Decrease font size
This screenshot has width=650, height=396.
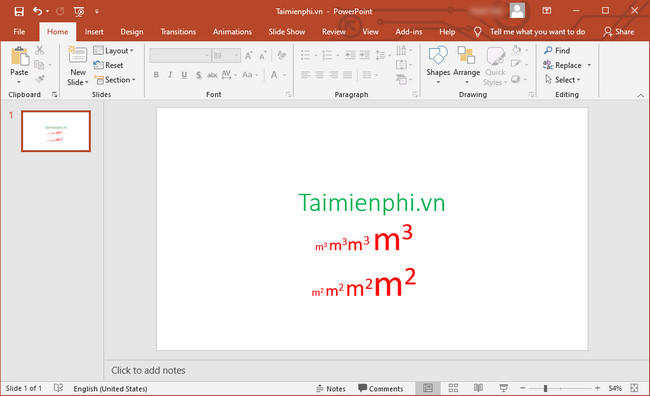coord(262,56)
